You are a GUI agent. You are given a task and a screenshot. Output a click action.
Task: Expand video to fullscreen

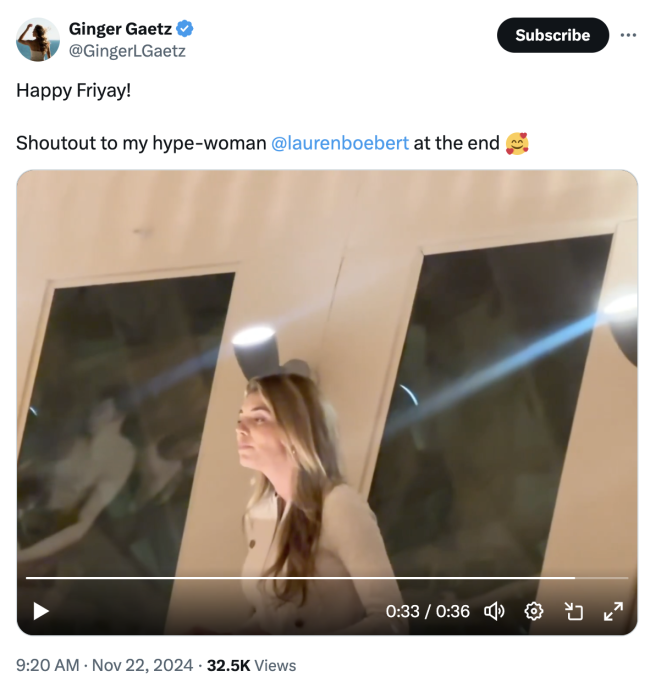point(613,611)
